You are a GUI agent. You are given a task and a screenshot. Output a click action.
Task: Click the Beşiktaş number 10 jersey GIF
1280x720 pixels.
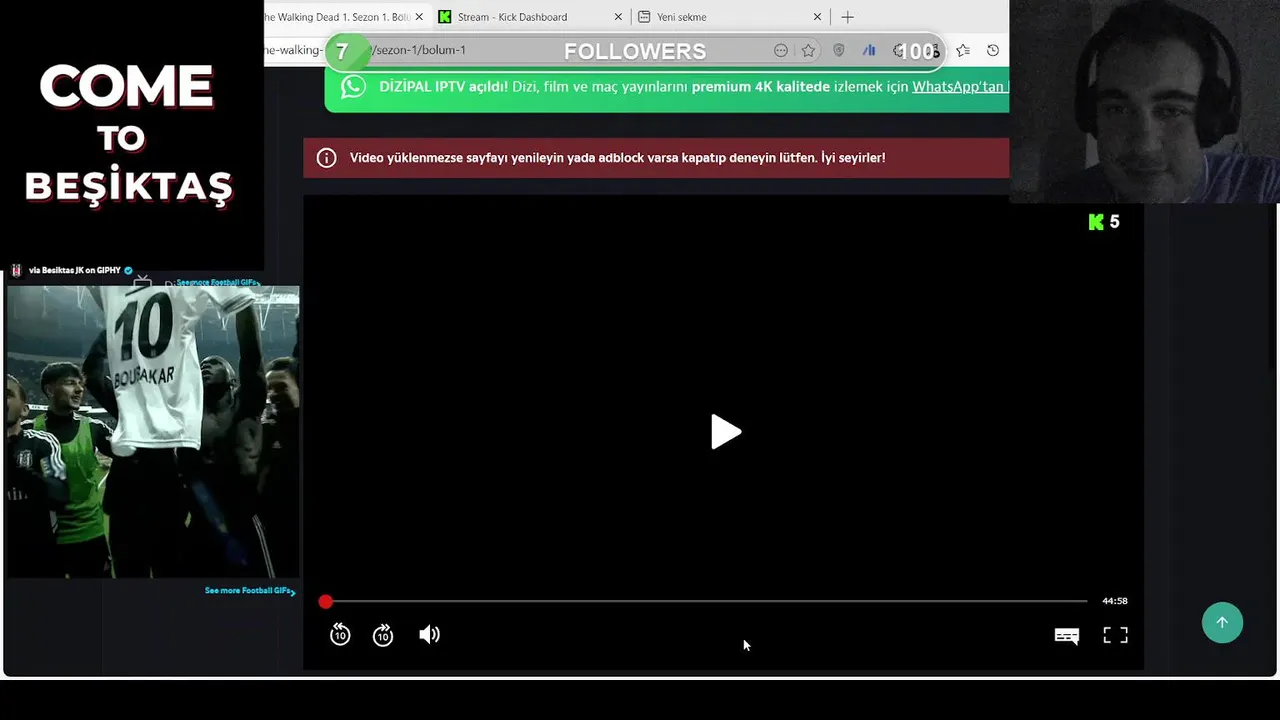pyautogui.click(x=153, y=432)
